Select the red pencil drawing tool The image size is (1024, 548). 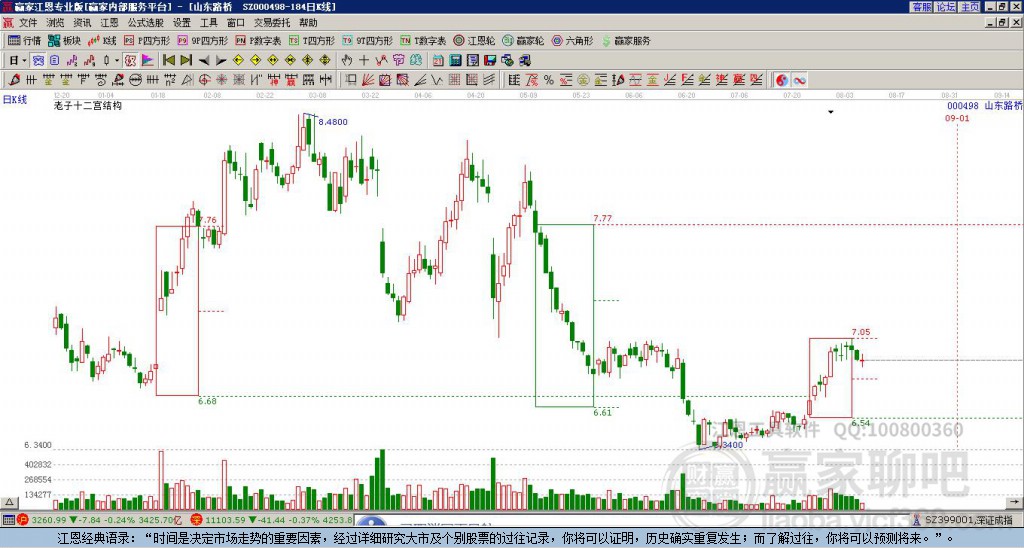(14, 80)
